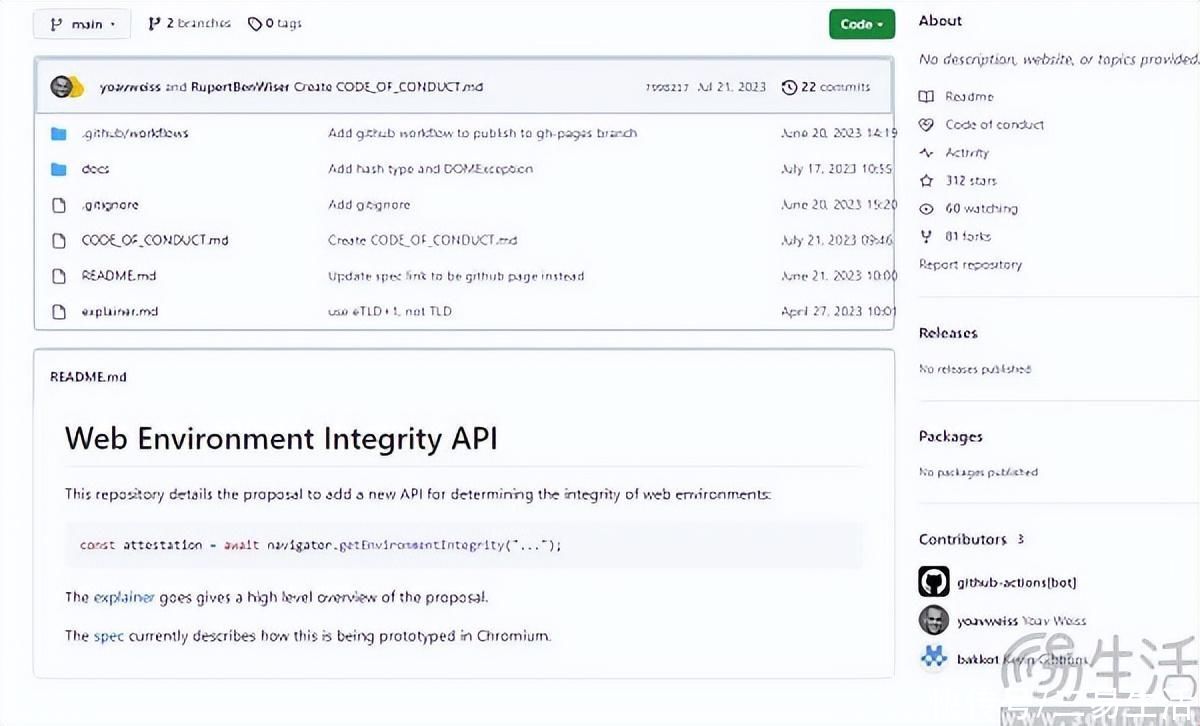Screen dimensions: 1200x726
Task: View the 2 branches link
Action: pos(198,24)
